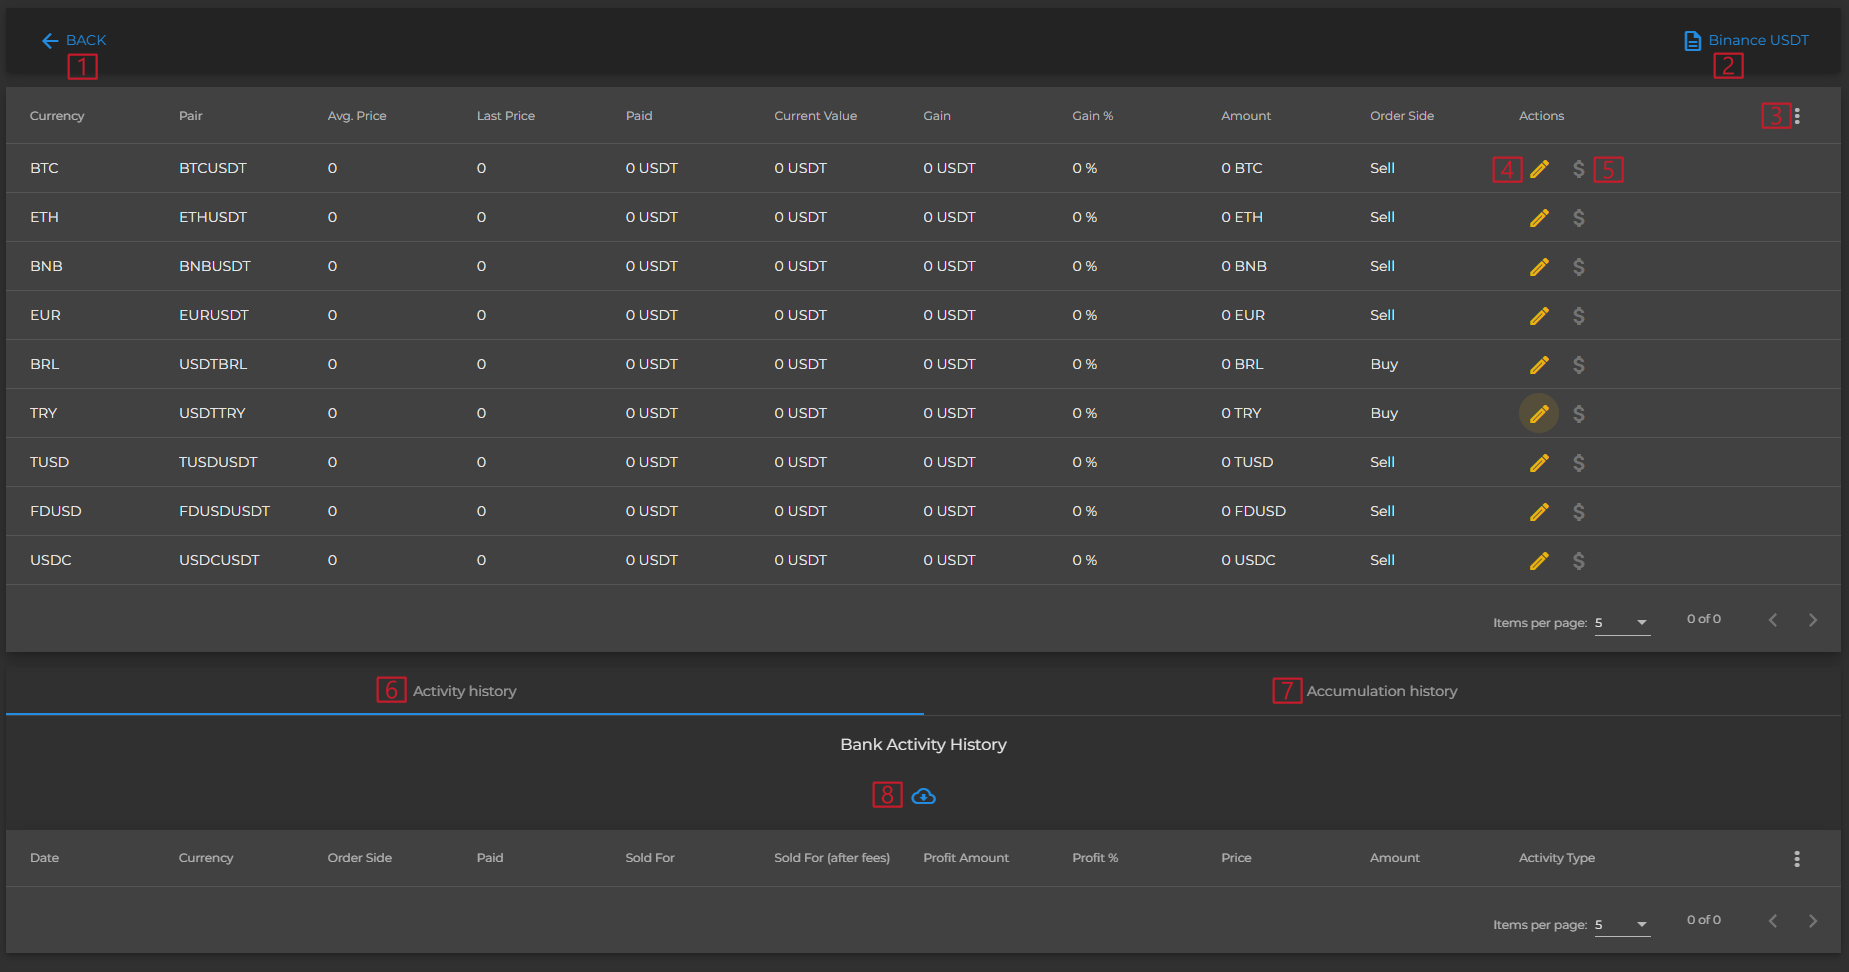Open the three-dot menu in currency table header

click(x=1797, y=116)
